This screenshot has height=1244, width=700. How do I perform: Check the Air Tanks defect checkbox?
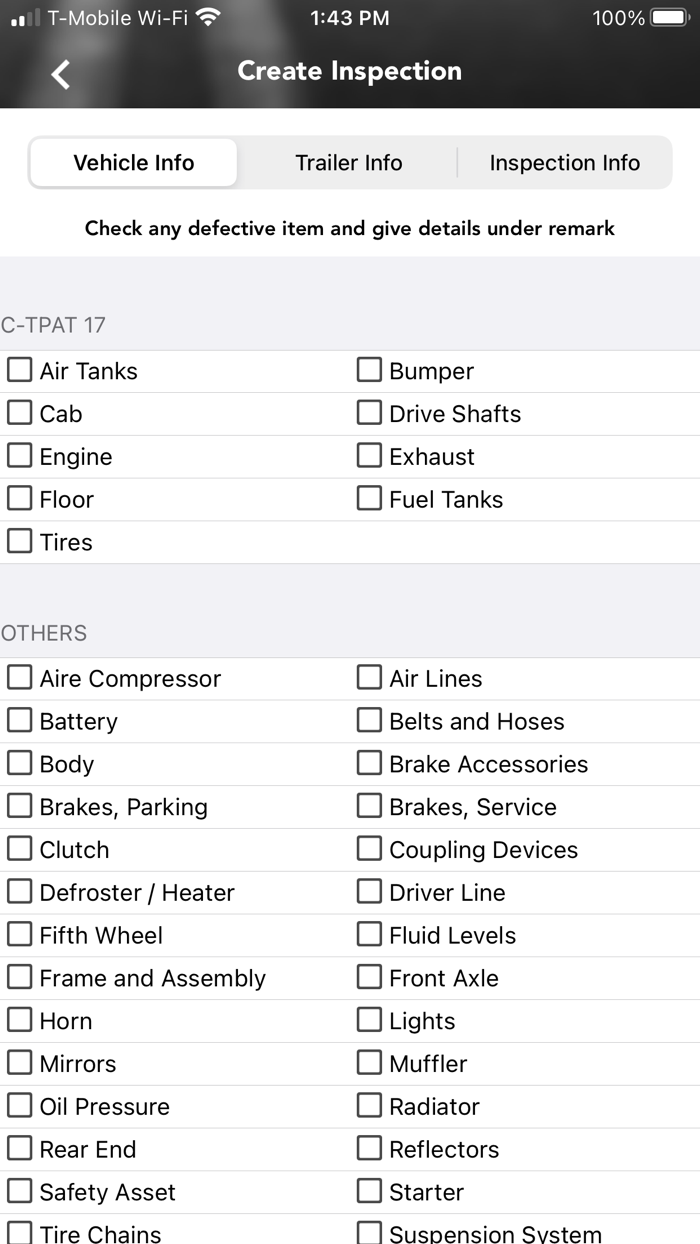coord(19,370)
